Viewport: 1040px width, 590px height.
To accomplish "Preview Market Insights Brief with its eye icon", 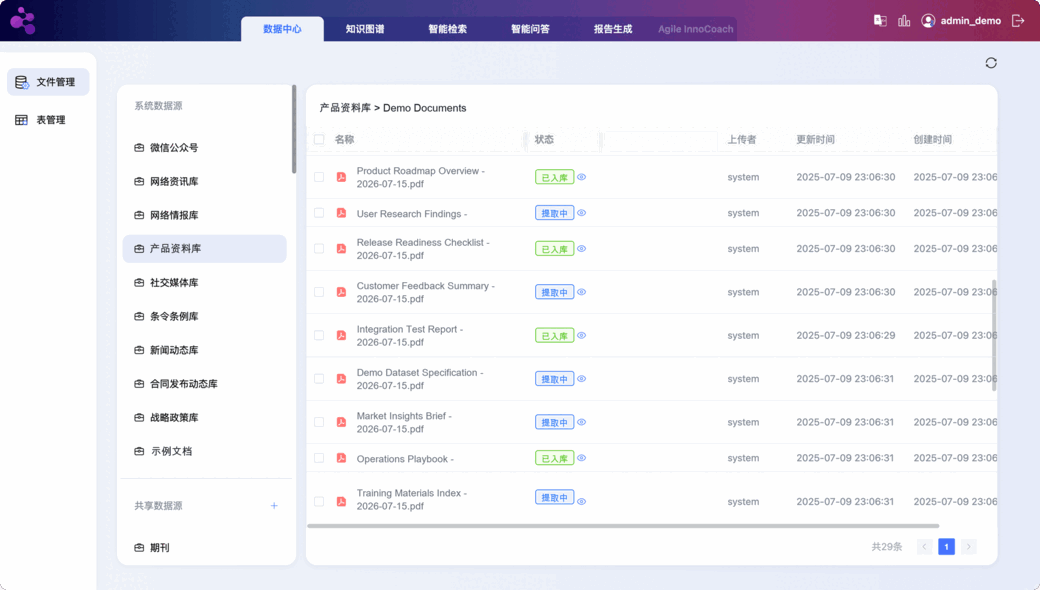I will (x=582, y=422).
